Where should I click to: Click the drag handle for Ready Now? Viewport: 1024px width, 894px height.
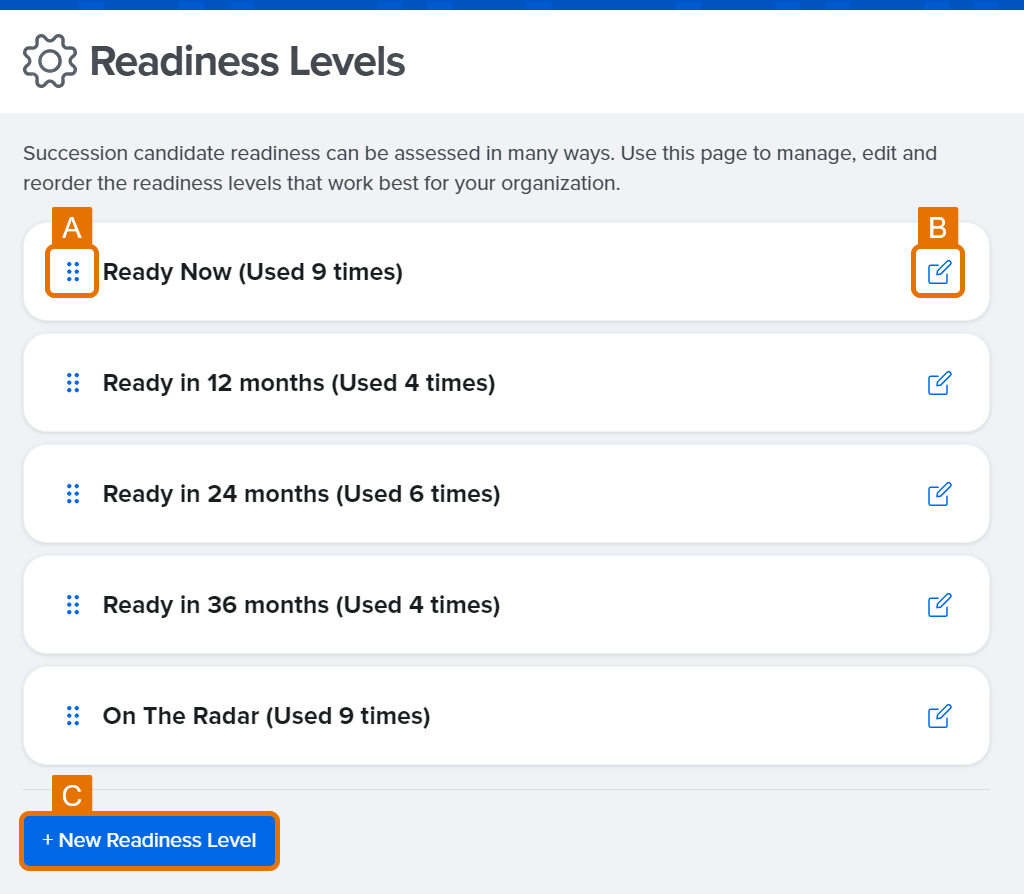[x=72, y=272]
